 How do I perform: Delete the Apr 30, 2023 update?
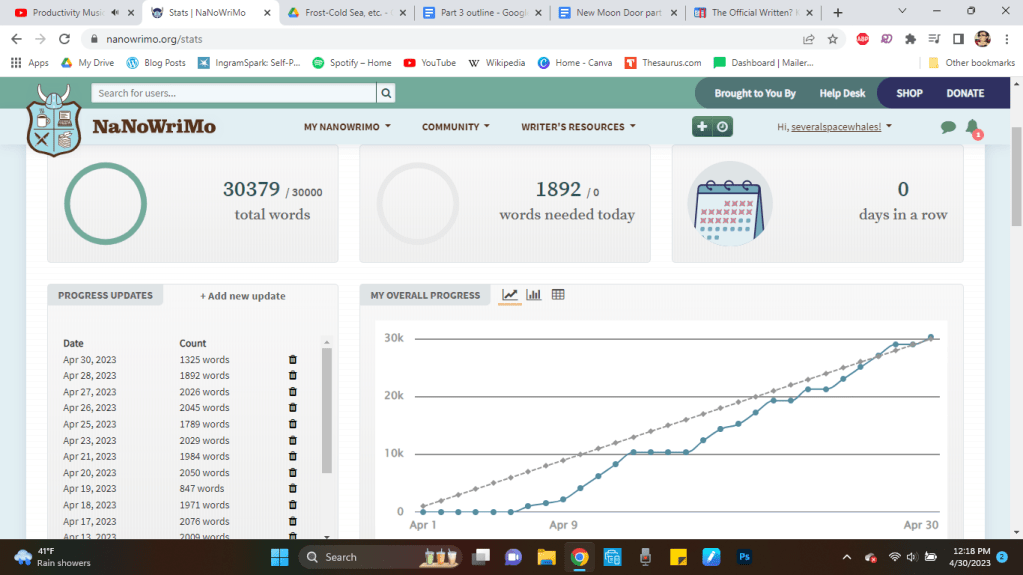pos(293,360)
